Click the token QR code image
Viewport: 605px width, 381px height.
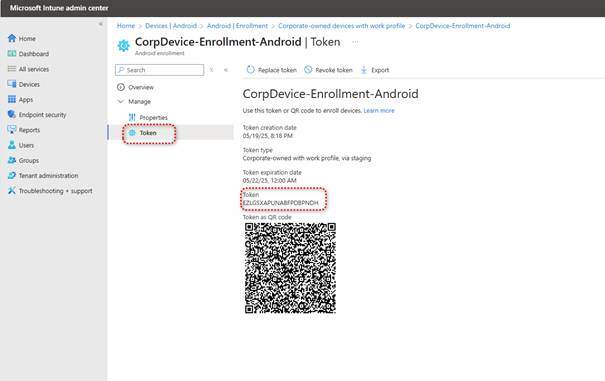point(290,268)
